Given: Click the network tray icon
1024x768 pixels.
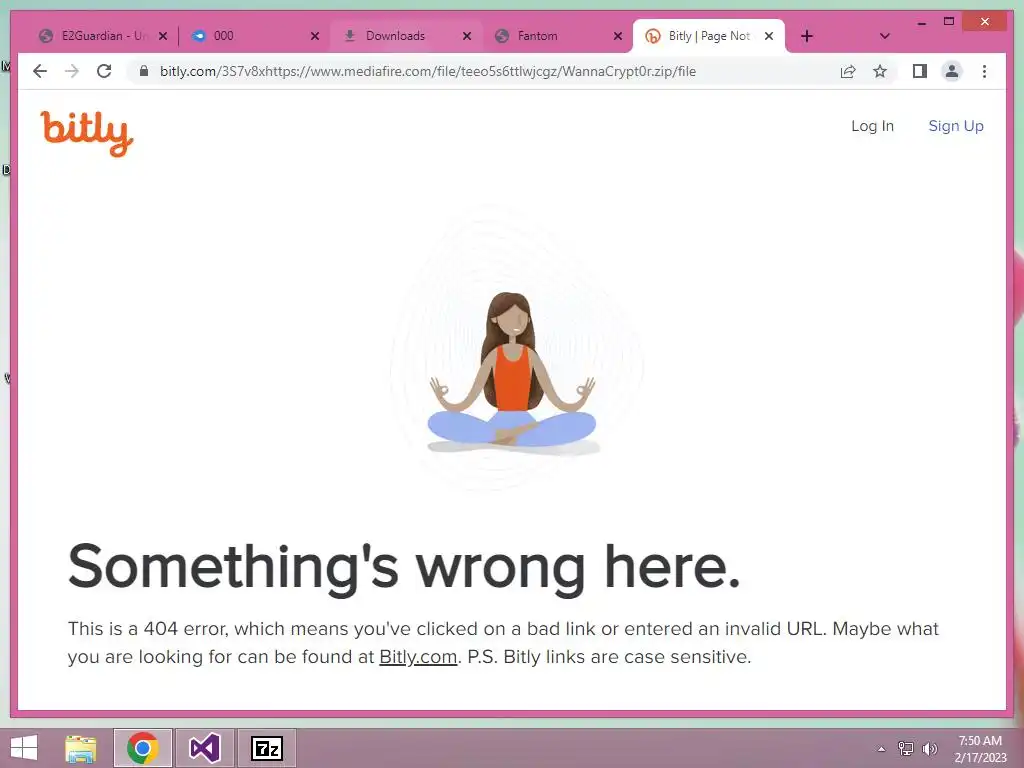Looking at the screenshot, I should [x=906, y=748].
